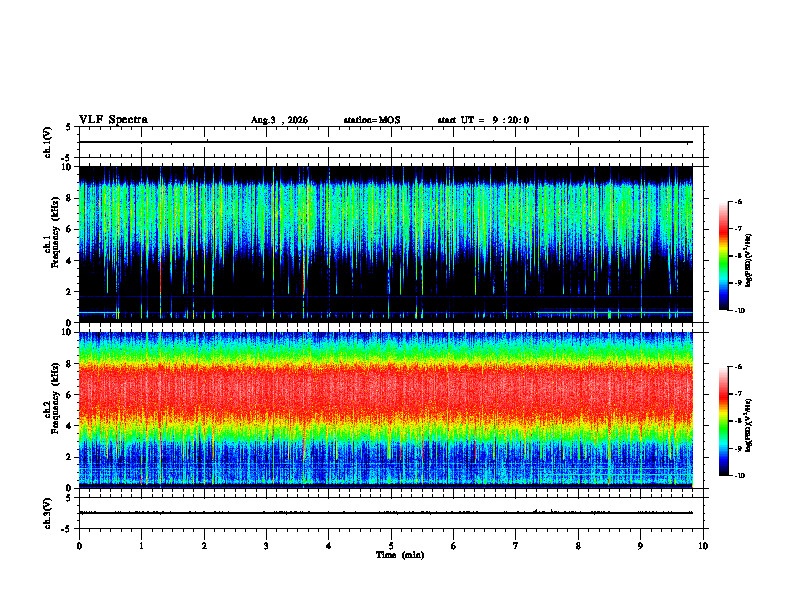
Task: Click the "VLF Spectra" plot title
Action: (x=113, y=120)
